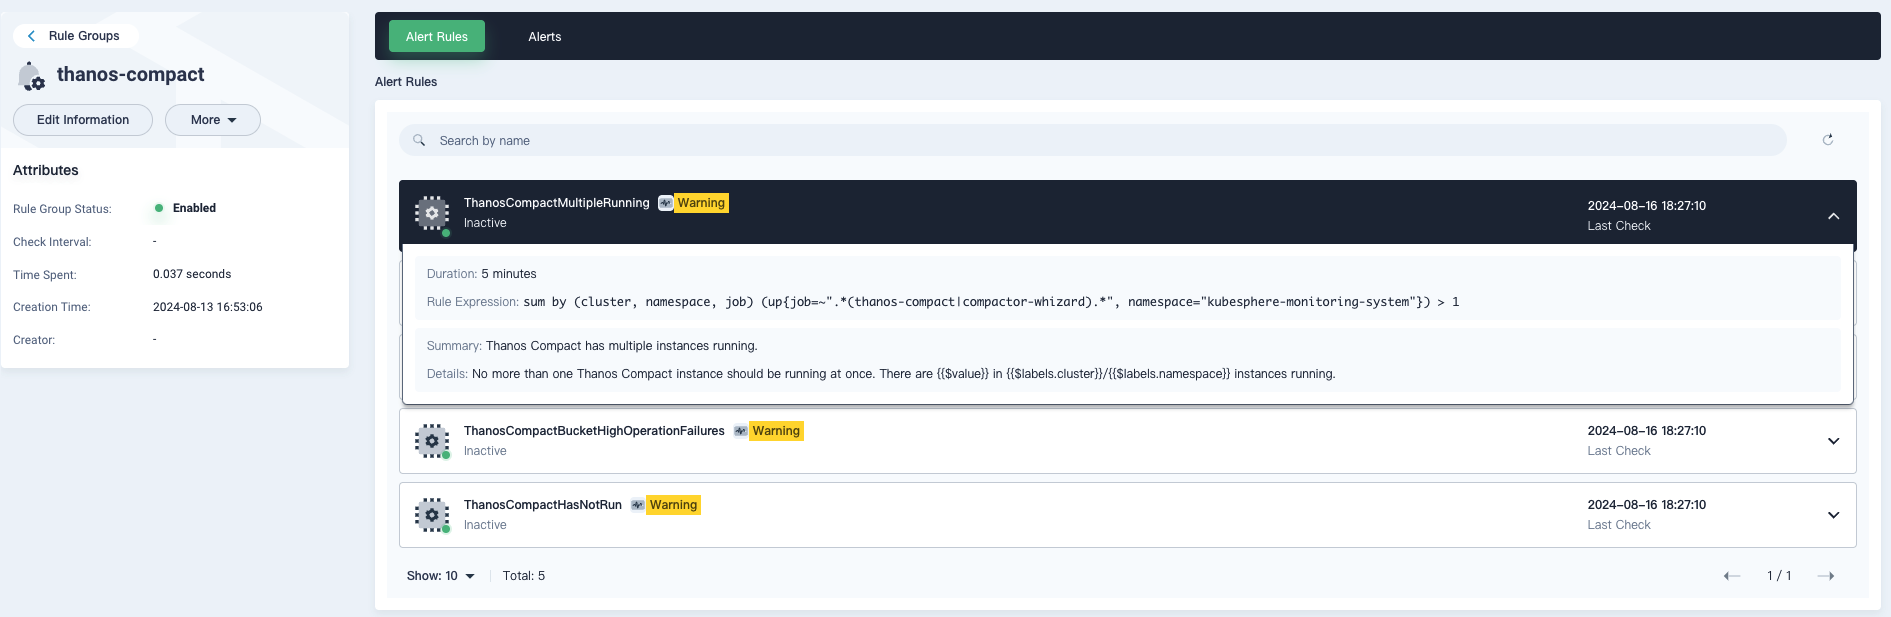Focus the Search by name field
Image resolution: width=1891 pixels, height=617 pixels.
pos(1100,141)
